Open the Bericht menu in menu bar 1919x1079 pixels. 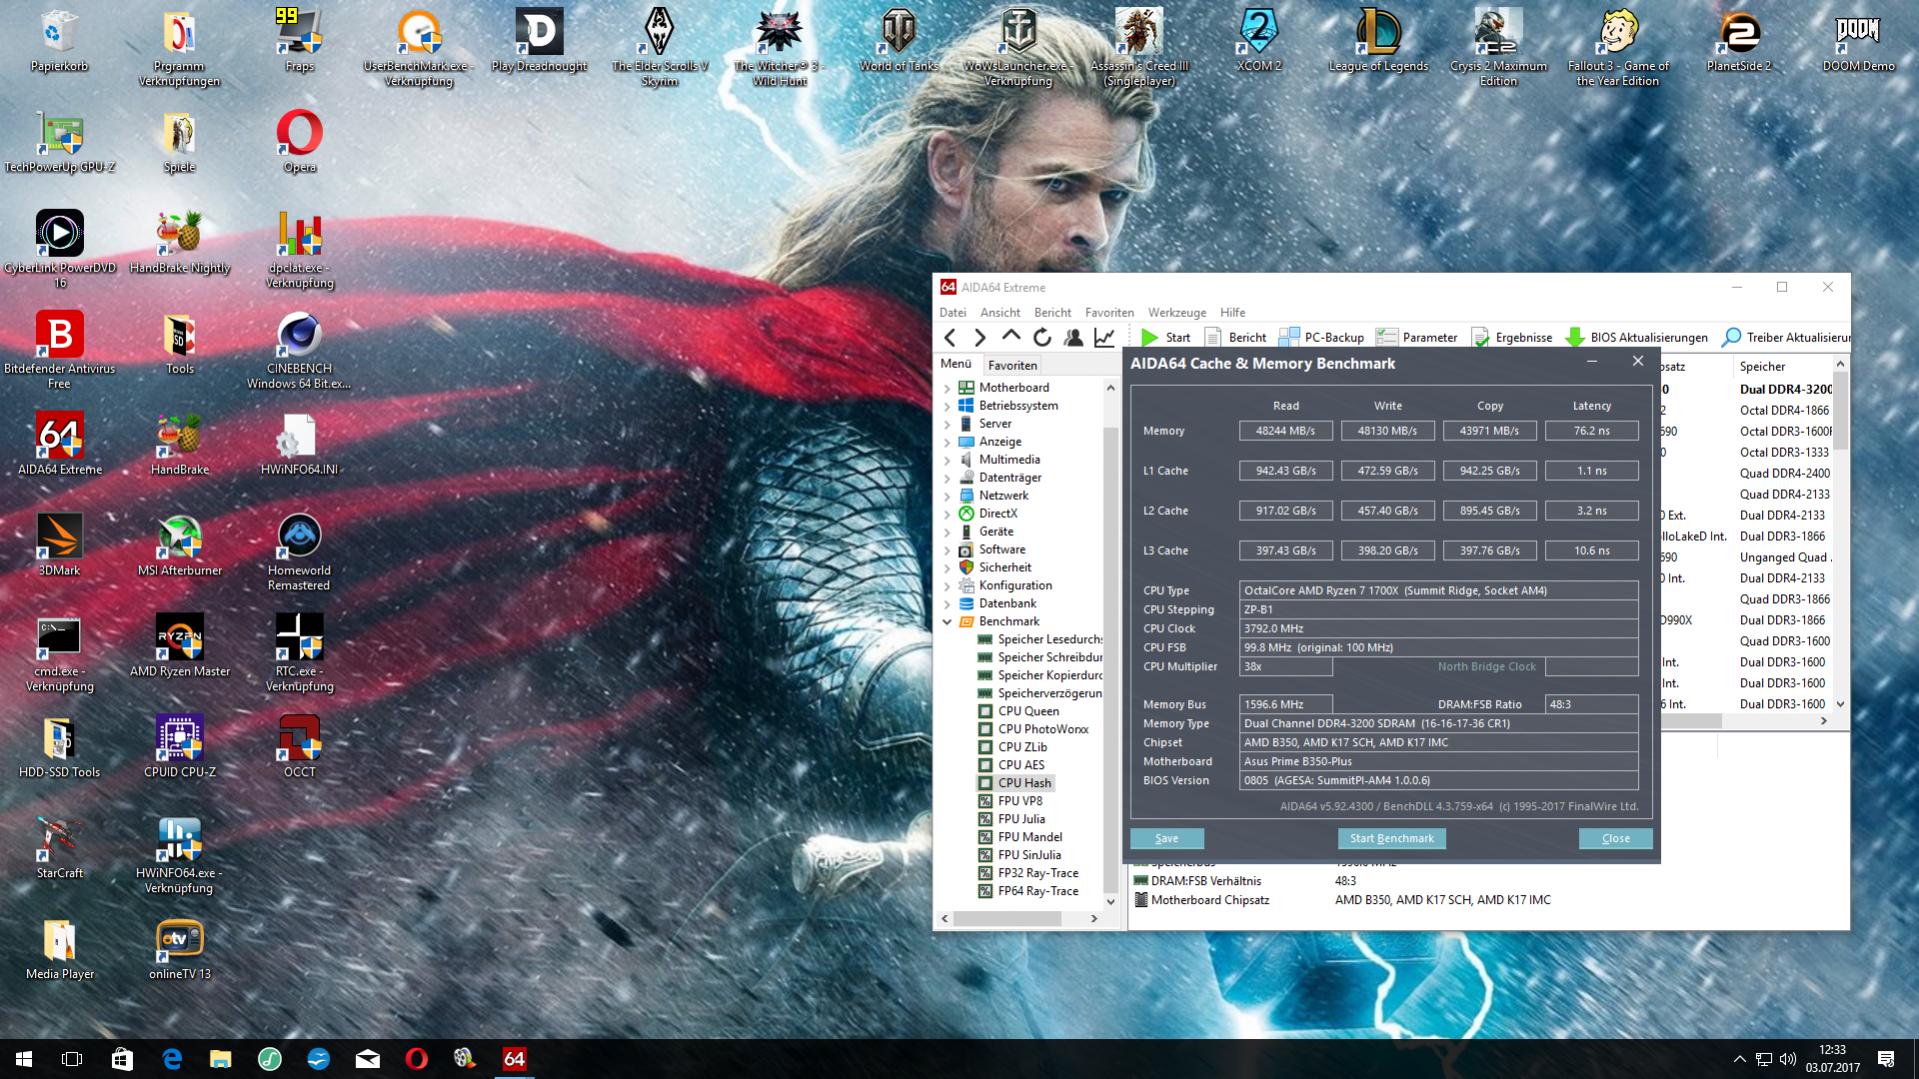[x=1052, y=313]
